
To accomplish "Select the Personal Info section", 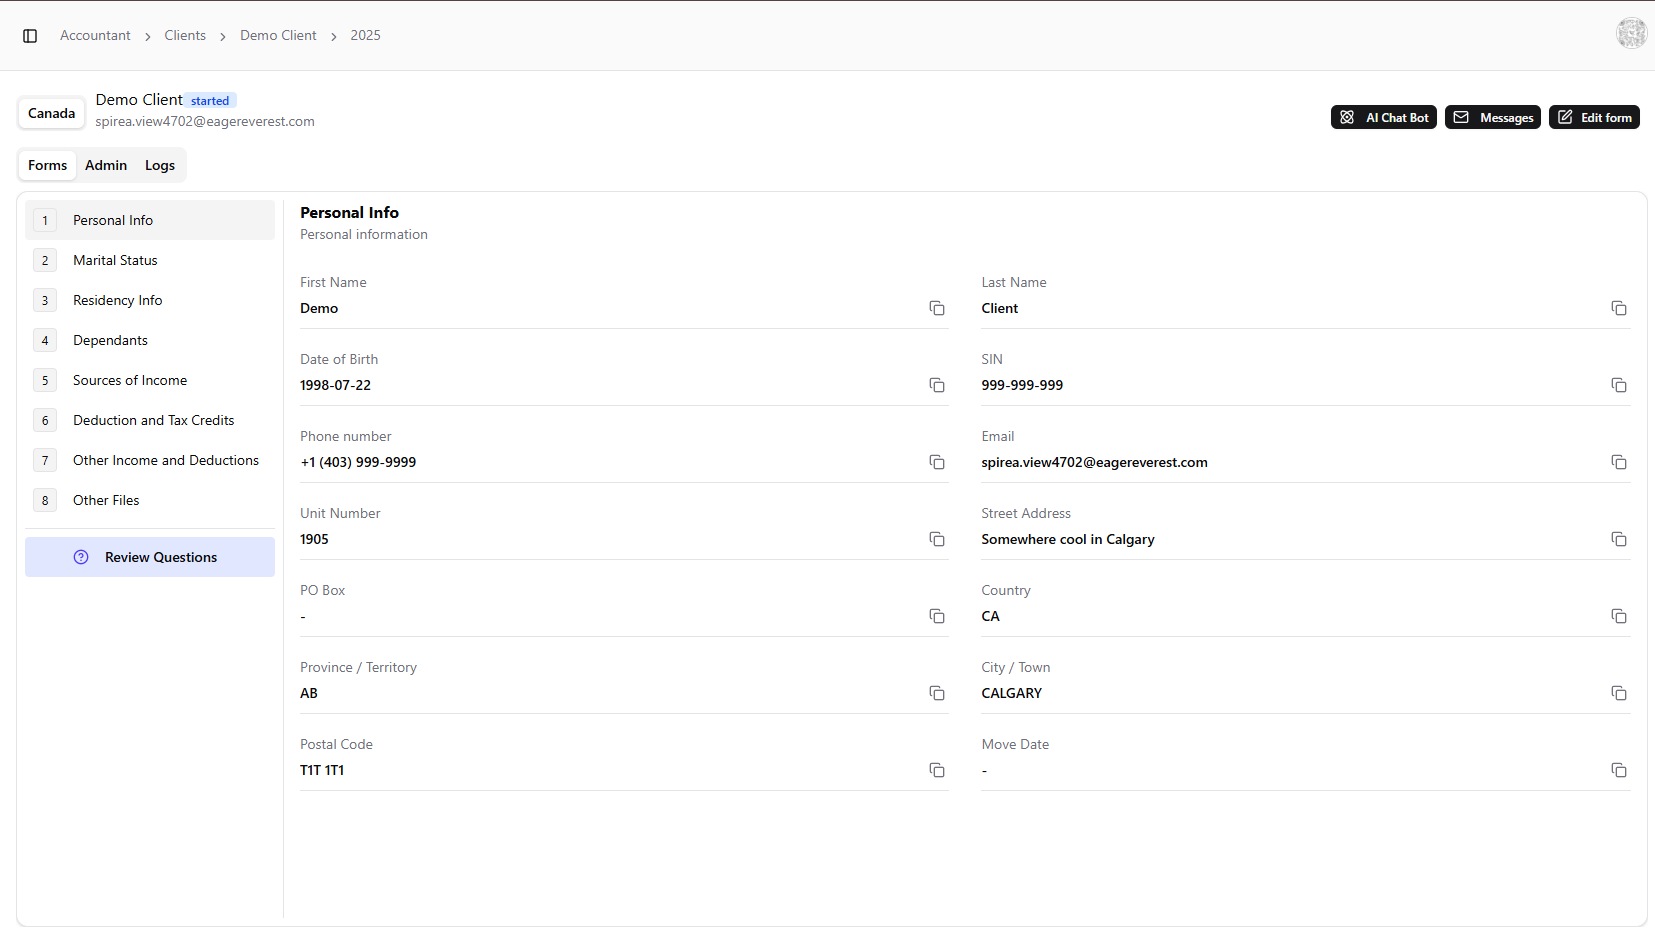I will point(150,220).
